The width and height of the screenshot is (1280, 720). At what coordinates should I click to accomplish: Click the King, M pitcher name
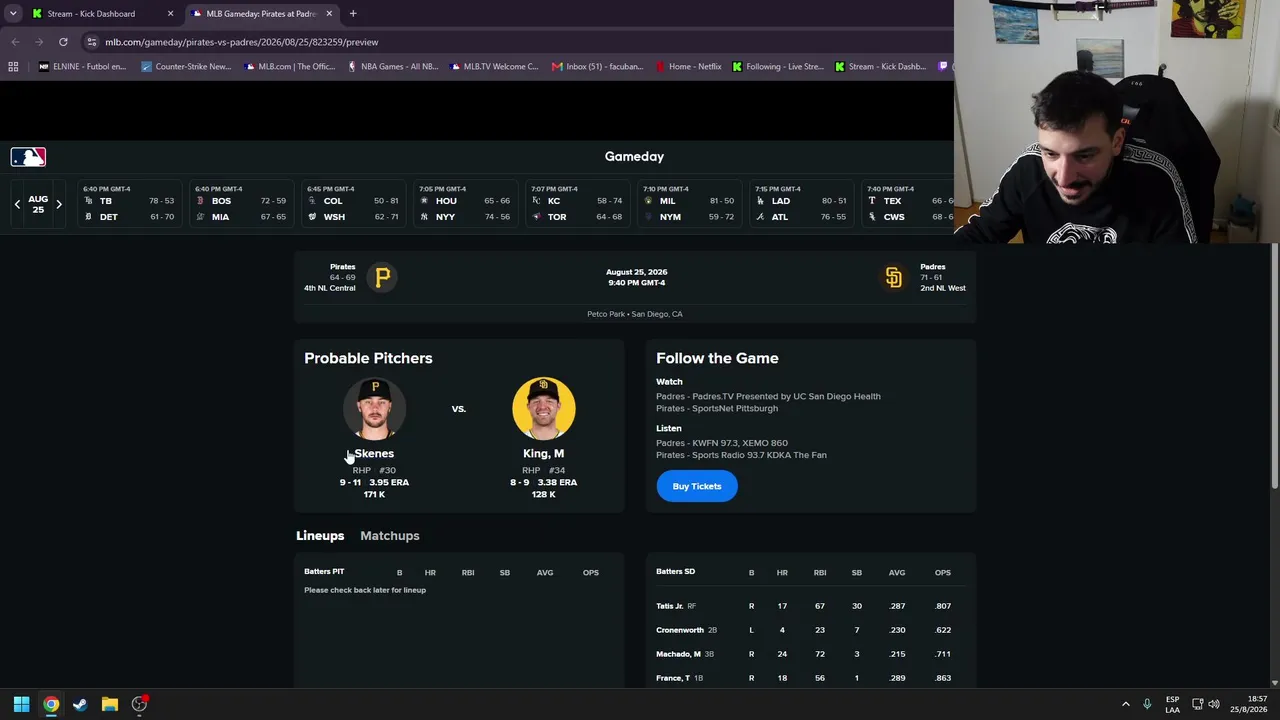[543, 454]
